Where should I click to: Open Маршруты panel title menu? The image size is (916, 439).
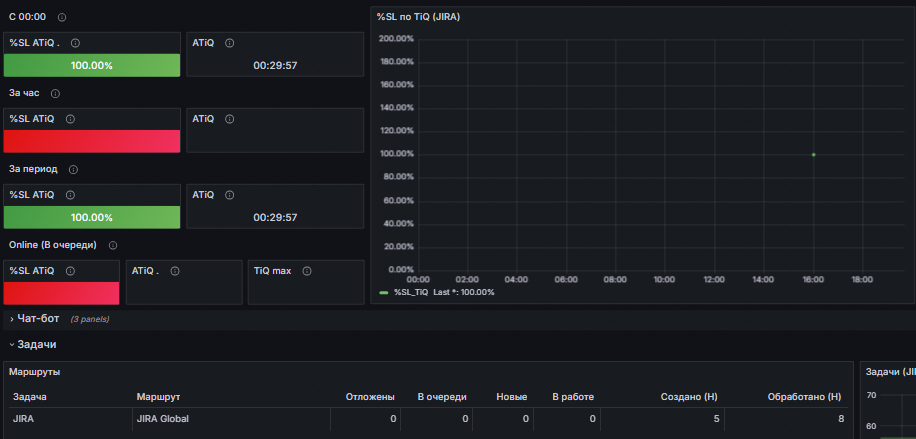pos(34,372)
